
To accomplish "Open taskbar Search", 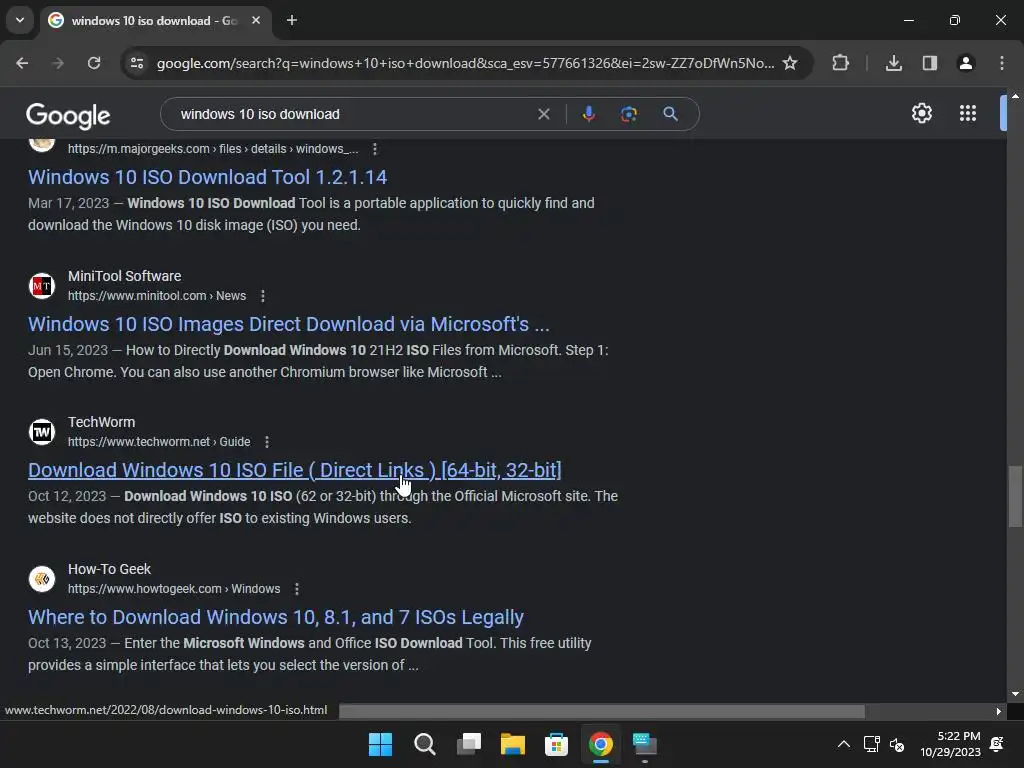I will point(424,744).
